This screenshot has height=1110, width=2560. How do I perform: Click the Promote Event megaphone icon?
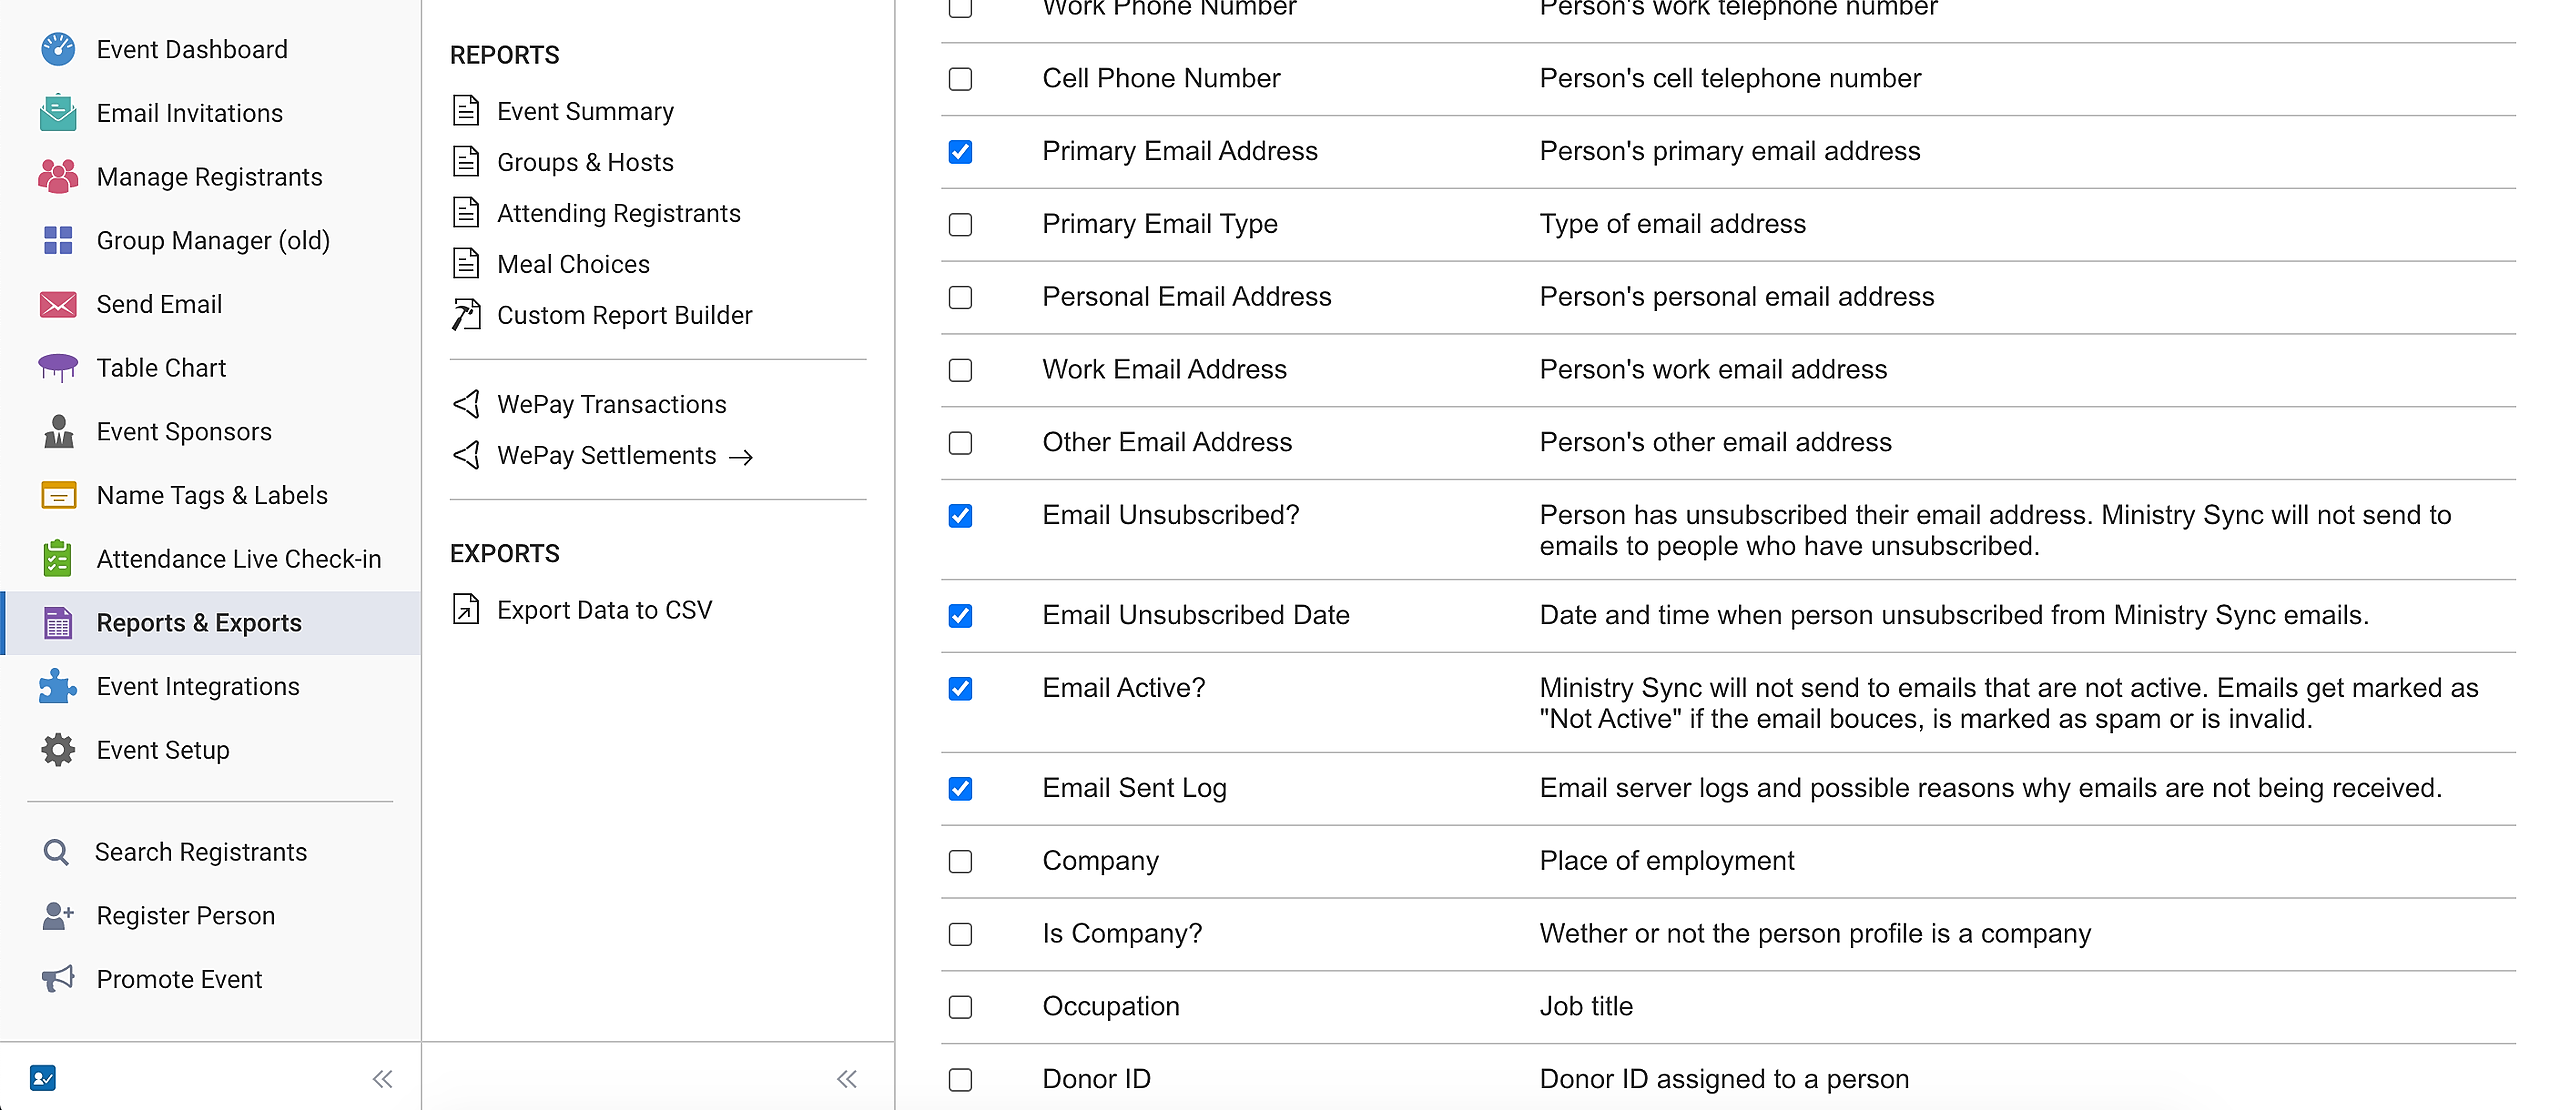(58, 979)
